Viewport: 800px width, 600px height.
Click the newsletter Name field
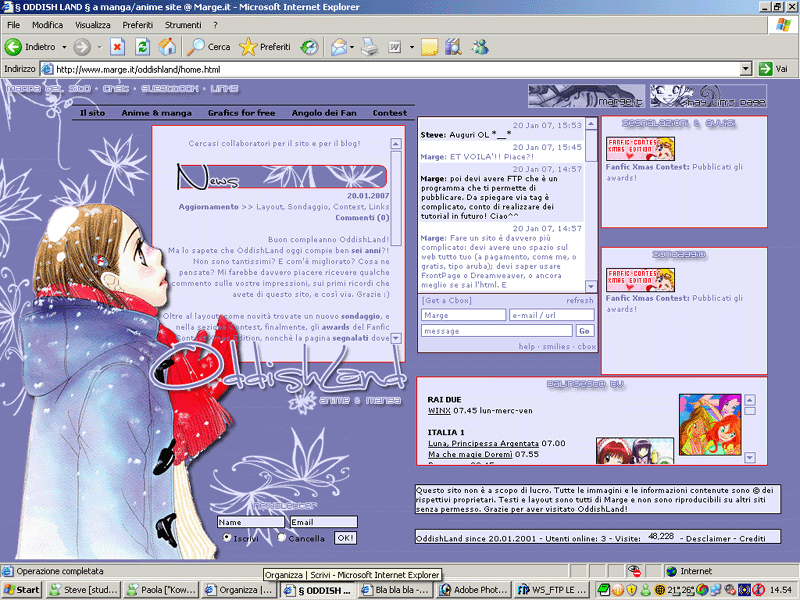pos(251,522)
